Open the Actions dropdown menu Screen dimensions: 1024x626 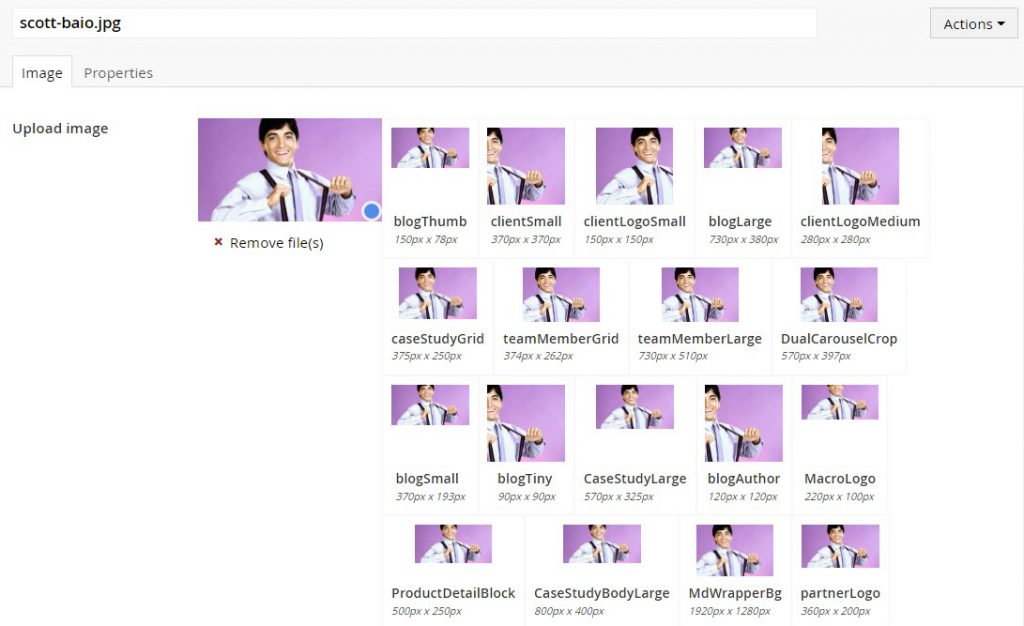click(x=973, y=24)
